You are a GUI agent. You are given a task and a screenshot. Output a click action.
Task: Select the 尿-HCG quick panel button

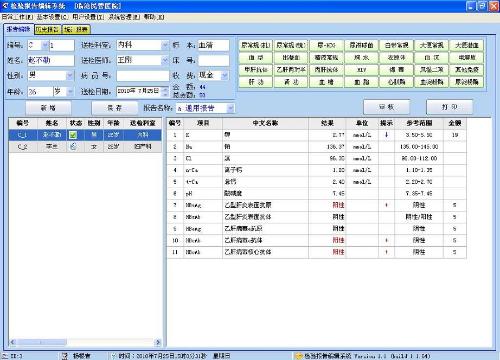[326, 45]
